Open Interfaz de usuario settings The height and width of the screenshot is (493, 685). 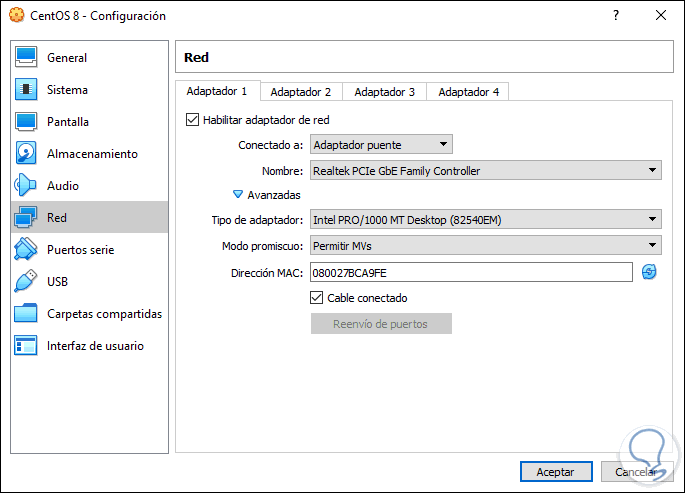pyautogui.click(x=94, y=346)
